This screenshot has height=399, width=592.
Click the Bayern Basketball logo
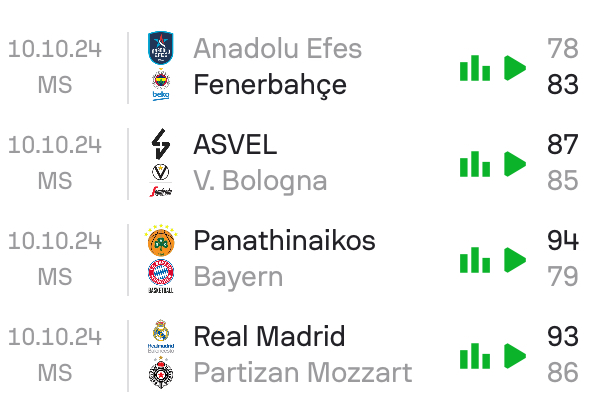point(161,276)
